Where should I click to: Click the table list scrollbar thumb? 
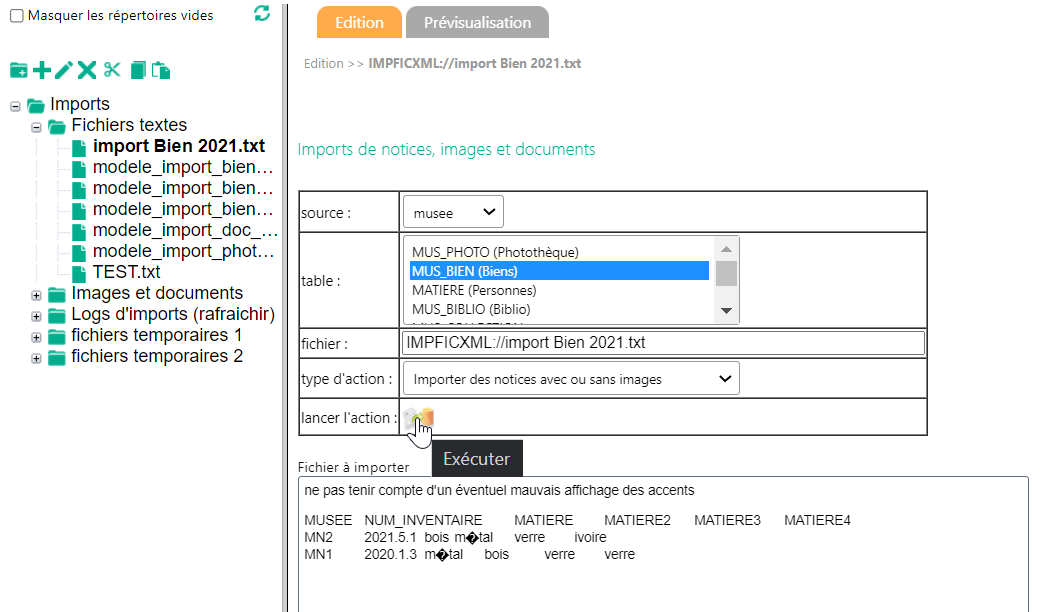726,273
